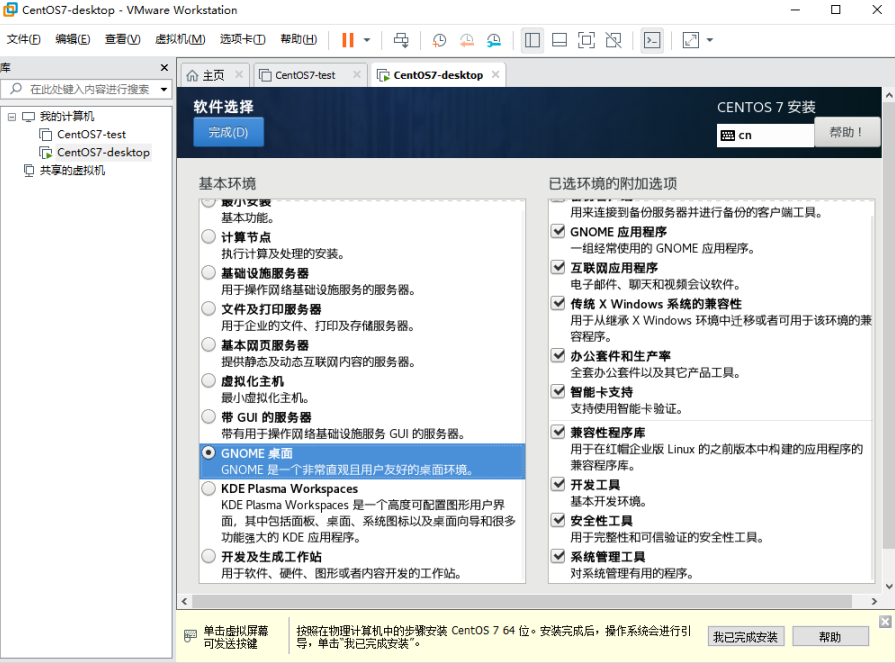
Task: Click the 帮助！ button in installer
Action: pyautogui.click(x=846, y=132)
